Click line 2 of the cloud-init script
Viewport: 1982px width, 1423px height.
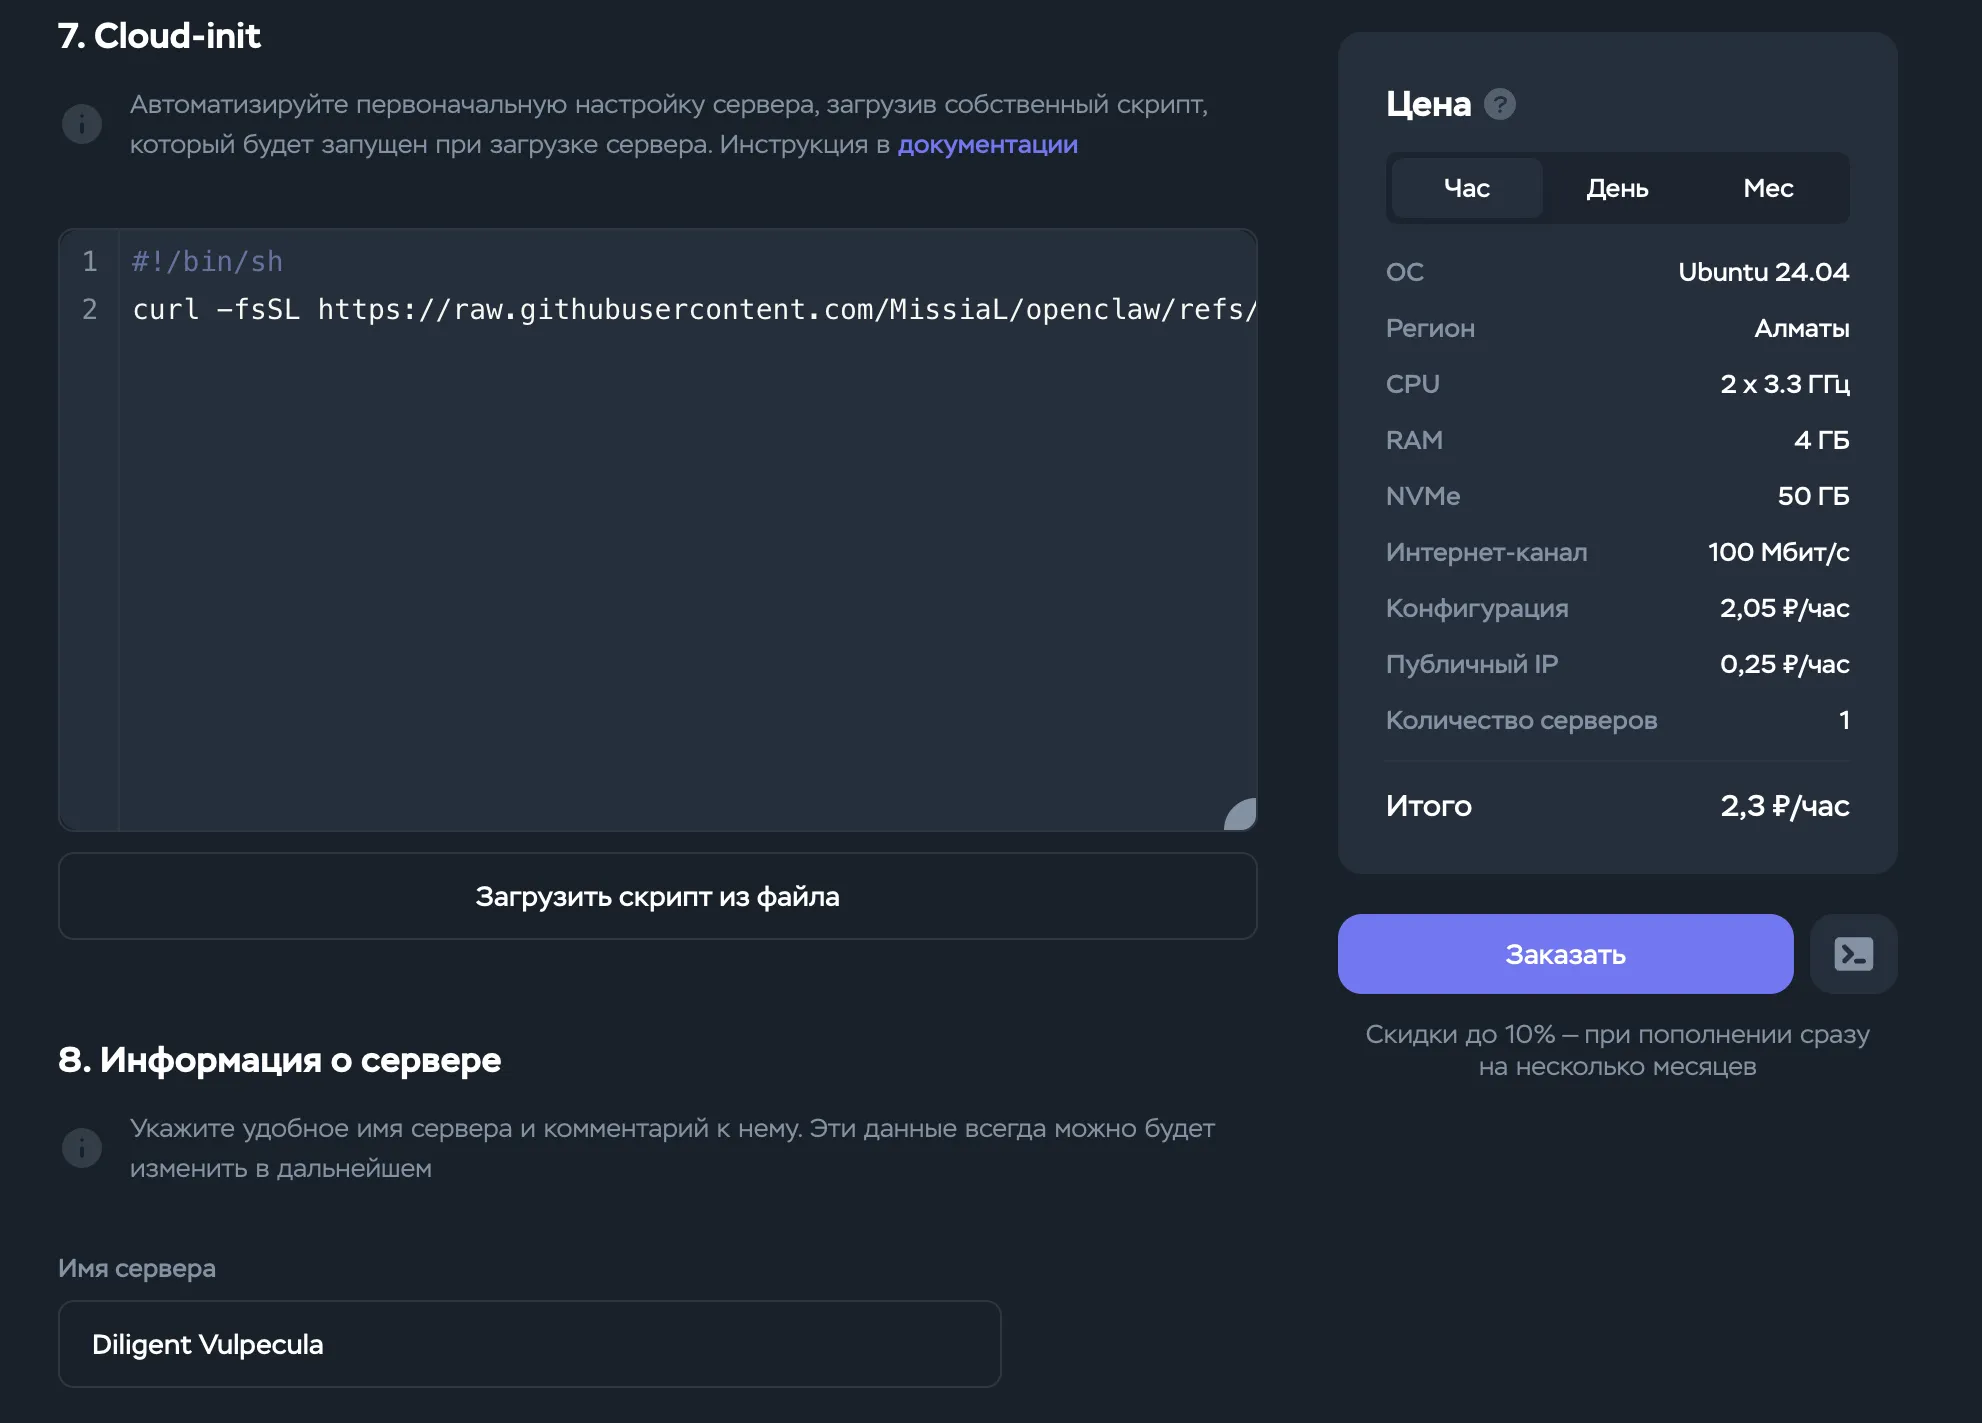click(600, 309)
